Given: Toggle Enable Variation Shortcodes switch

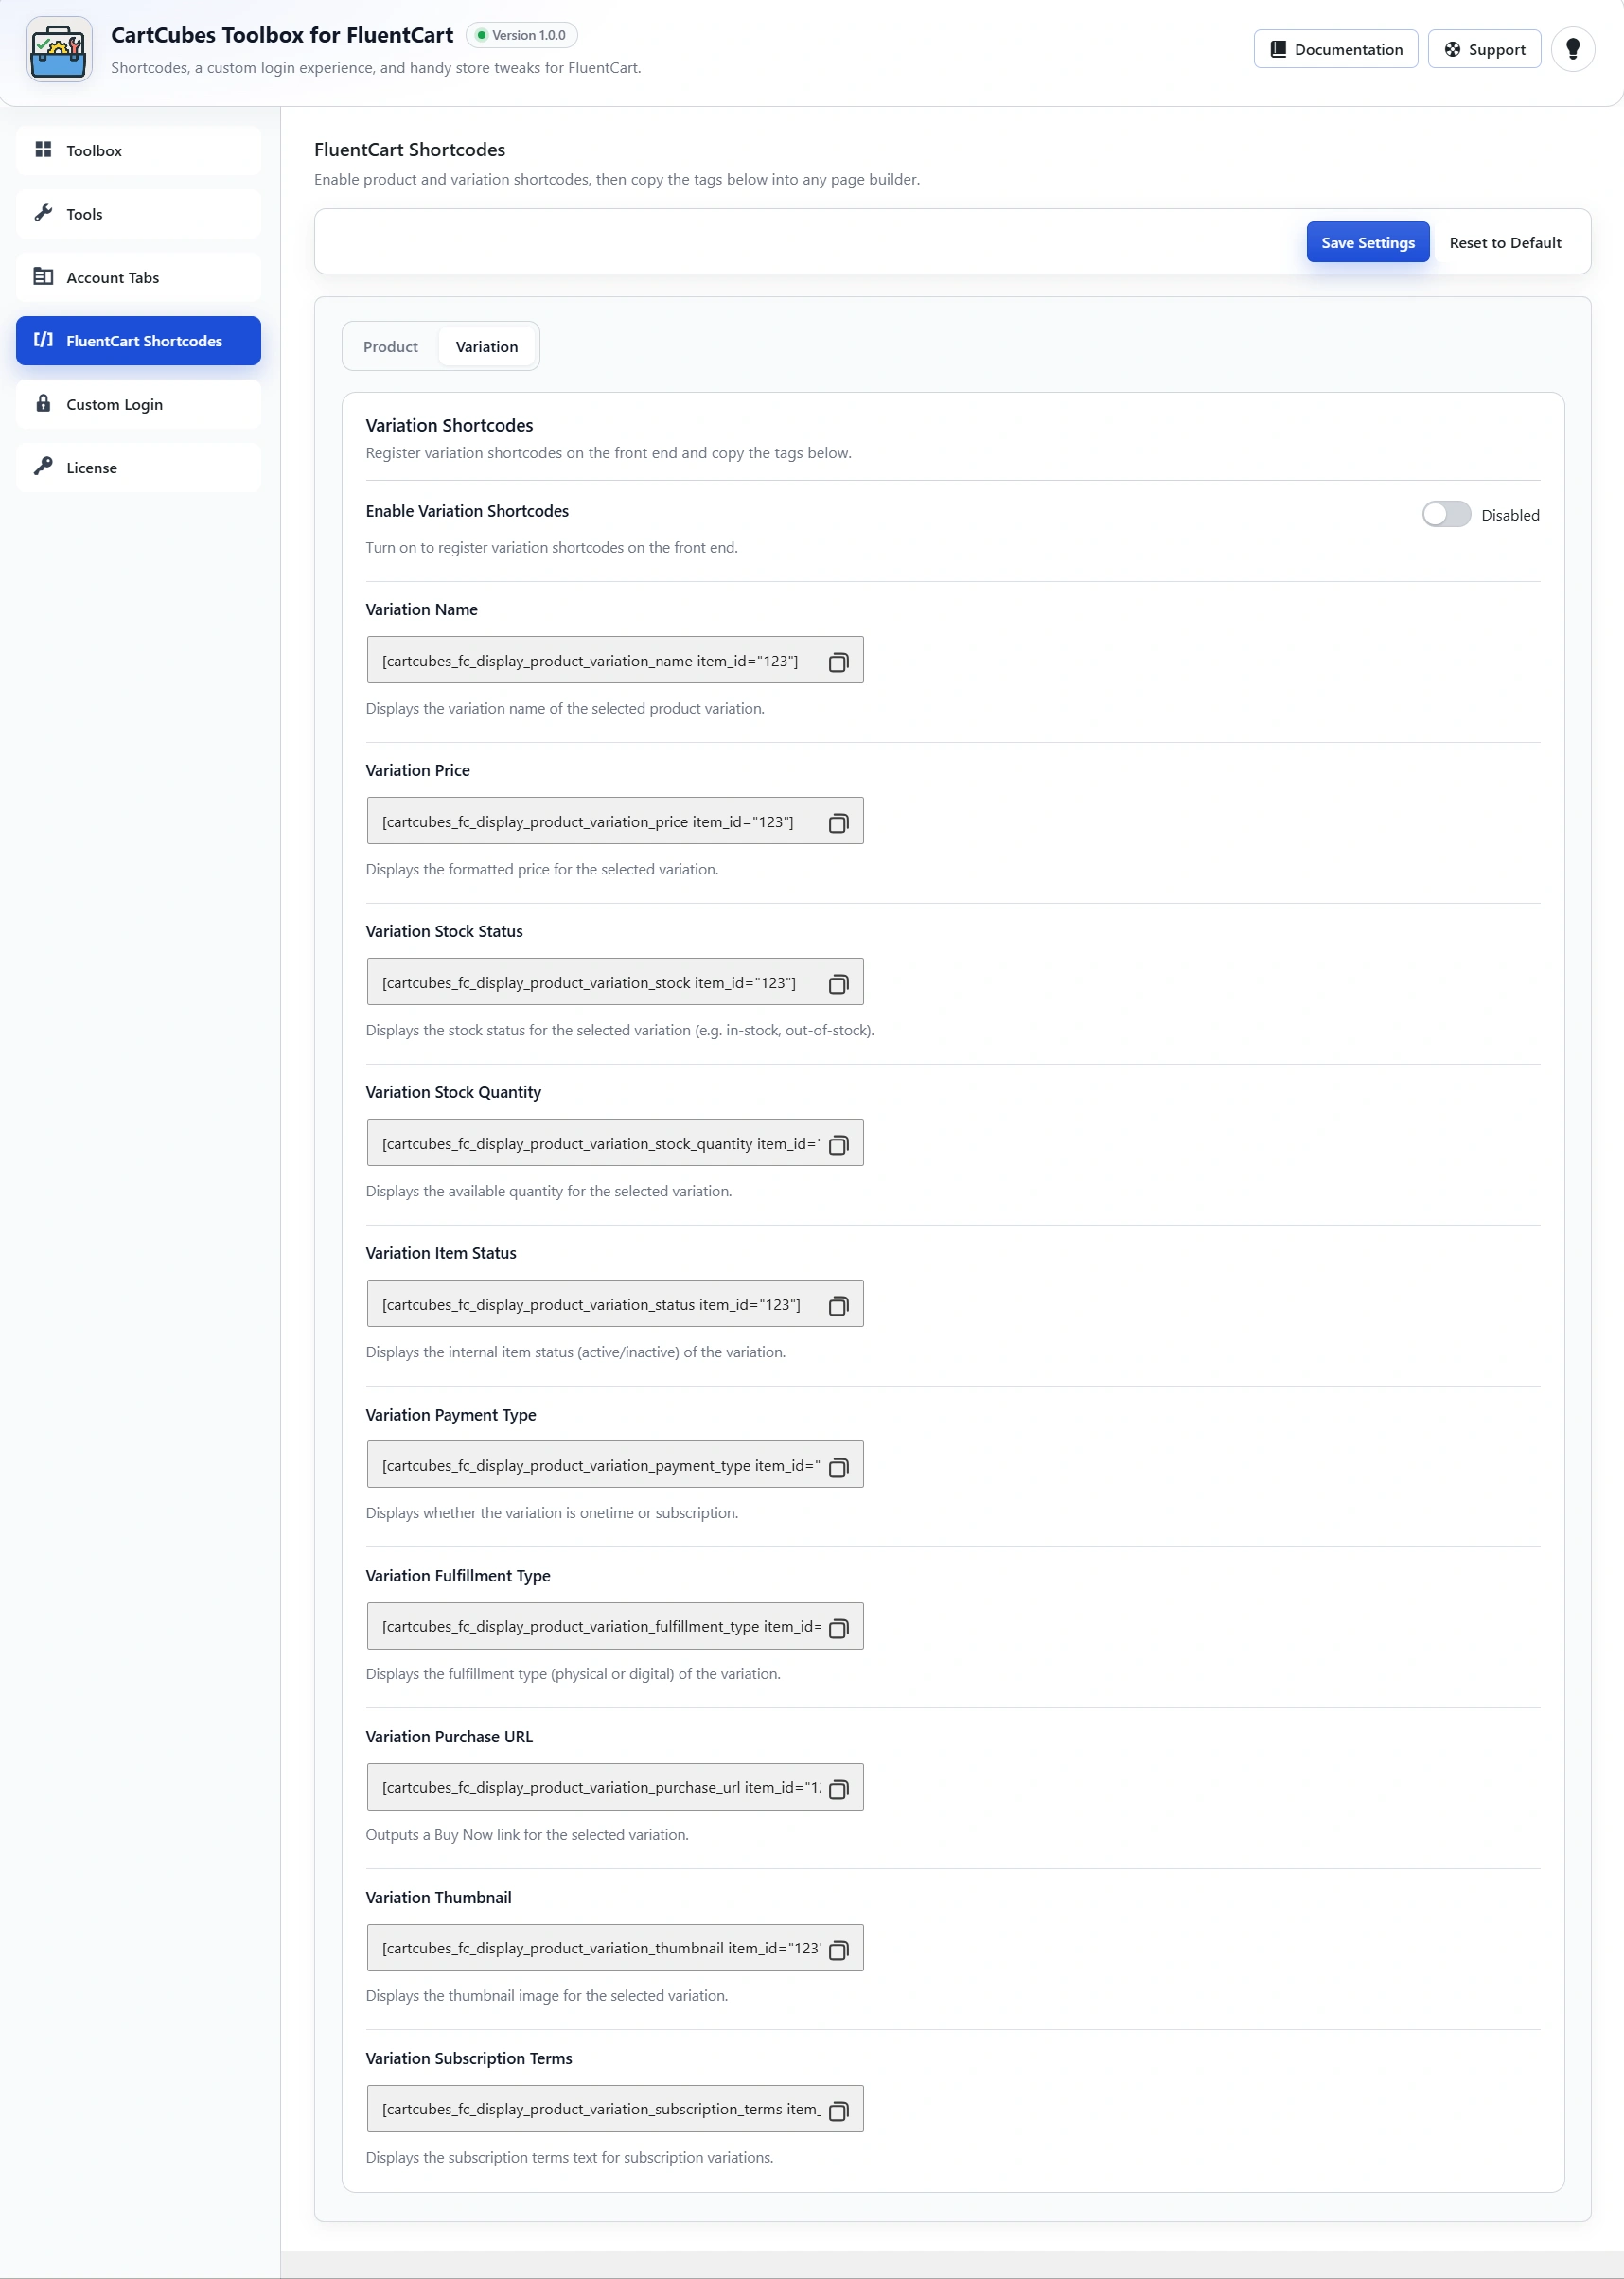Looking at the screenshot, I should (1446, 514).
